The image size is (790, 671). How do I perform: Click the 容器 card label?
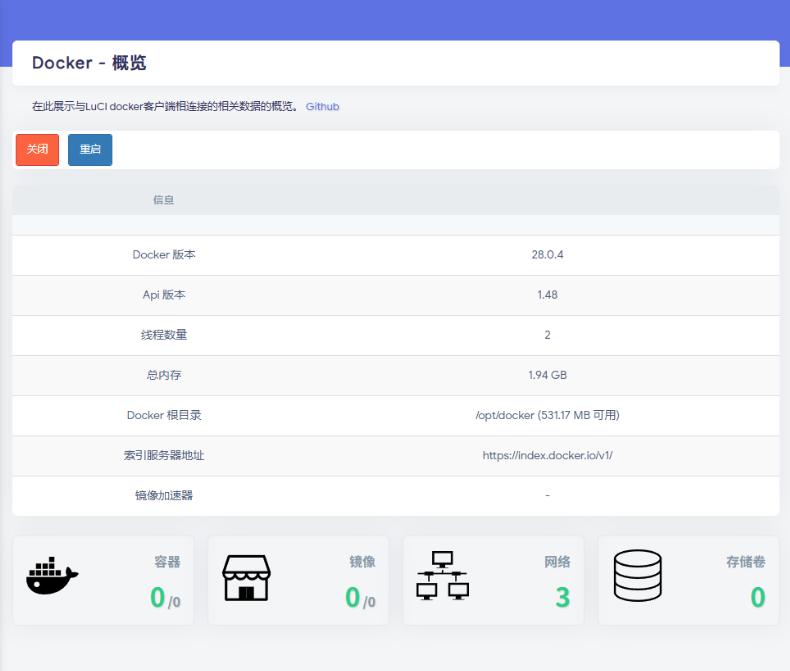[167, 562]
